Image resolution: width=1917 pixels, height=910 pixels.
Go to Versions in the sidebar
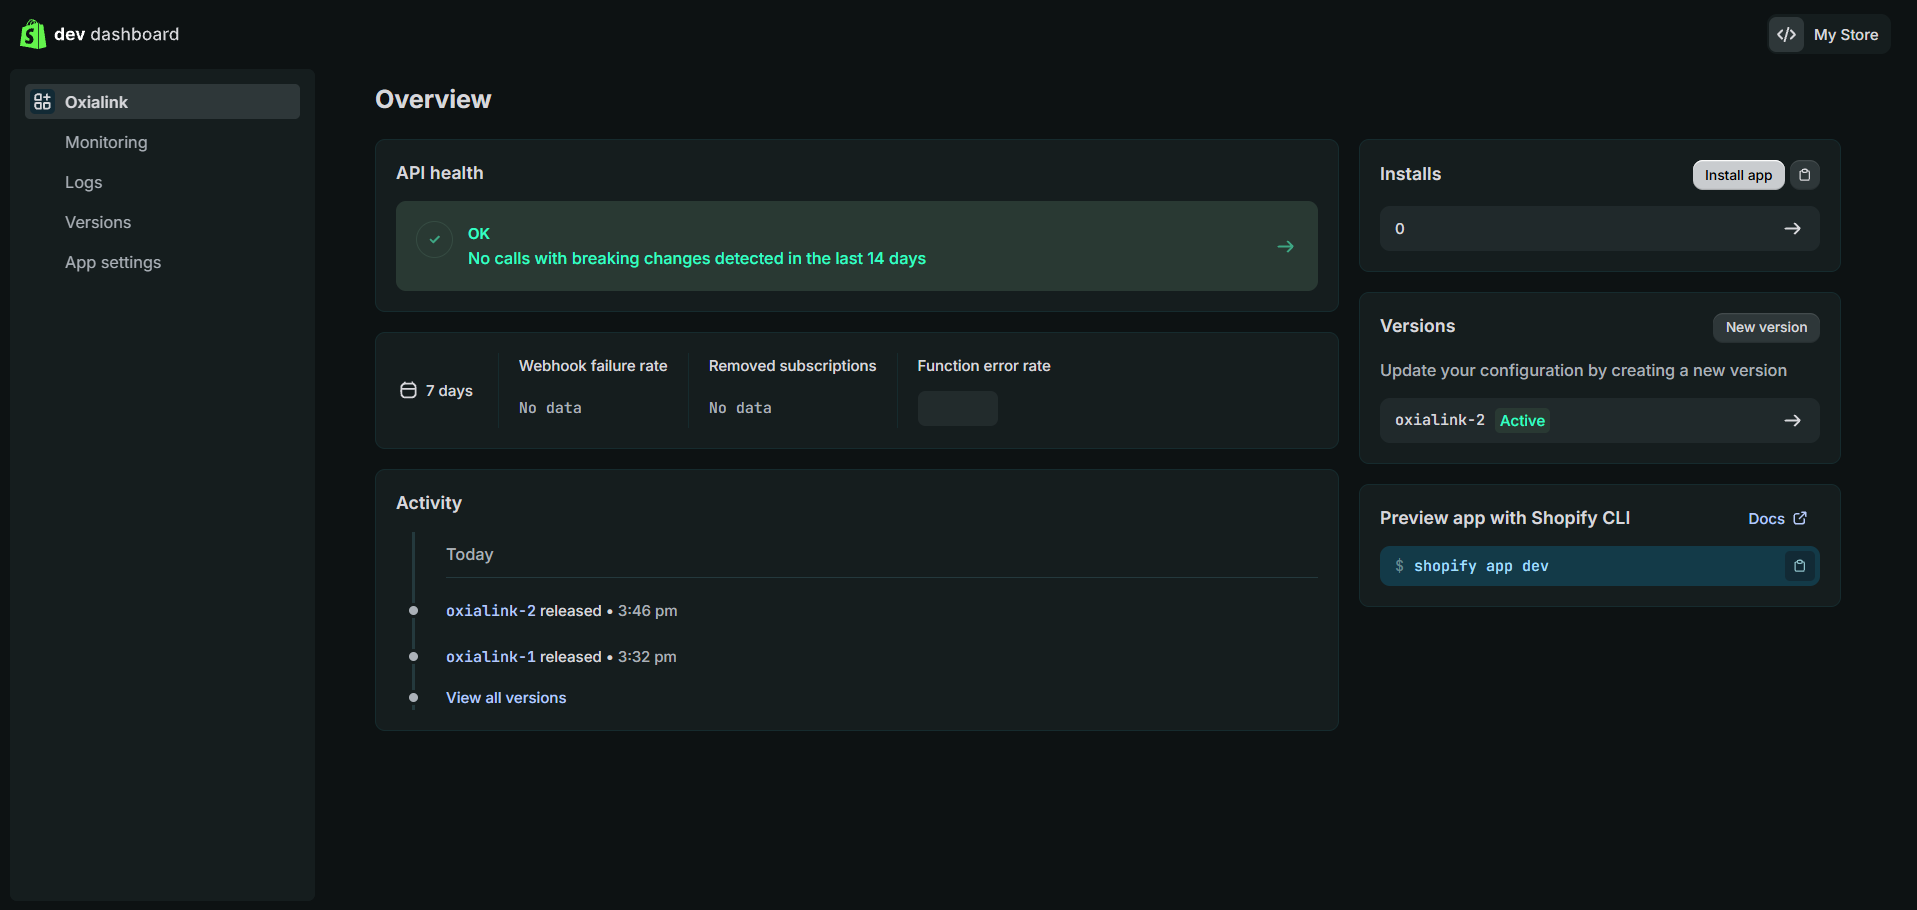pos(98,222)
